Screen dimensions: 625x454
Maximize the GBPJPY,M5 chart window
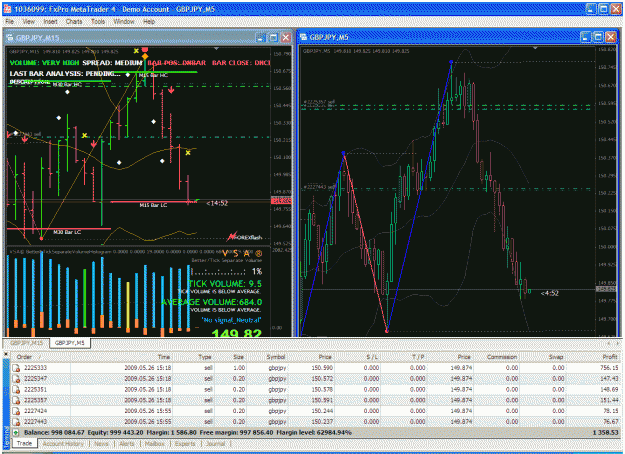pos(597,37)
